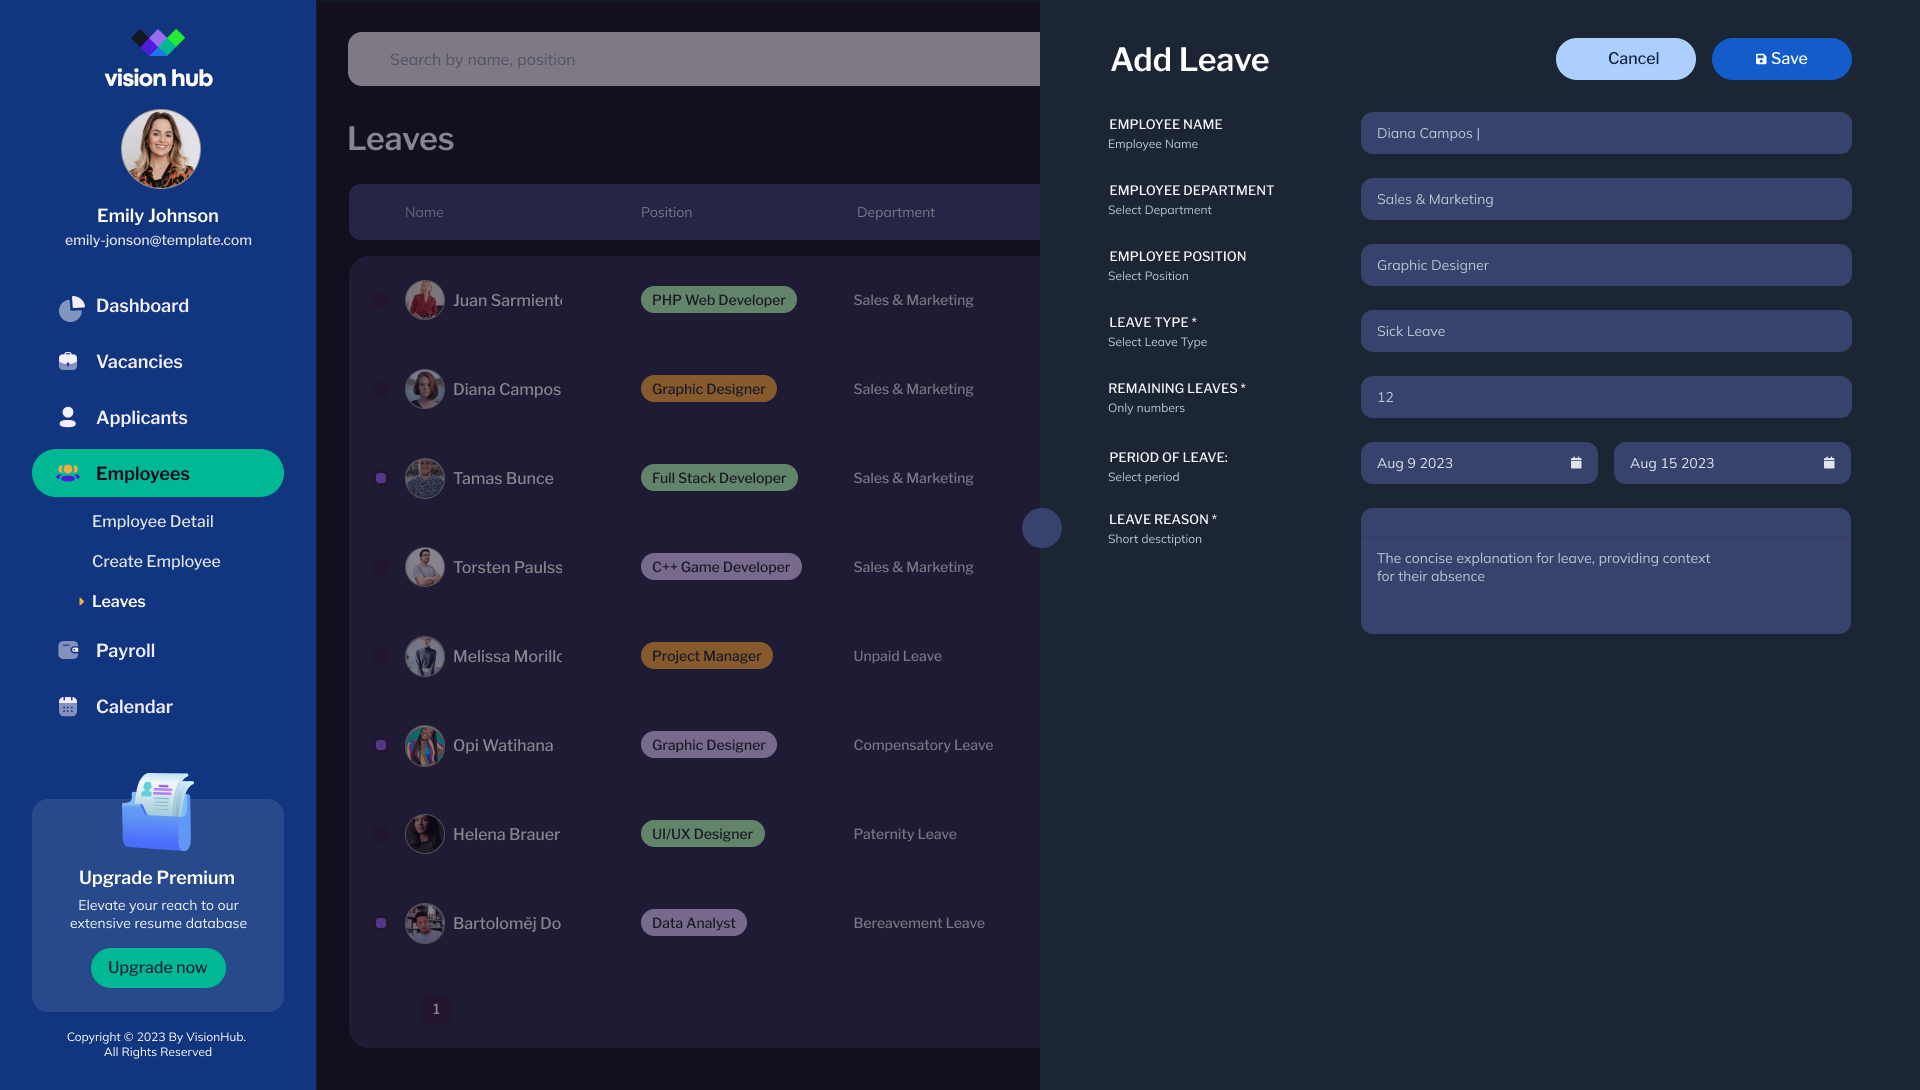Toggle checkbox for Bartoloměj row
Viewport: 1920px width, 1090px height.
[x=381, y=923]
